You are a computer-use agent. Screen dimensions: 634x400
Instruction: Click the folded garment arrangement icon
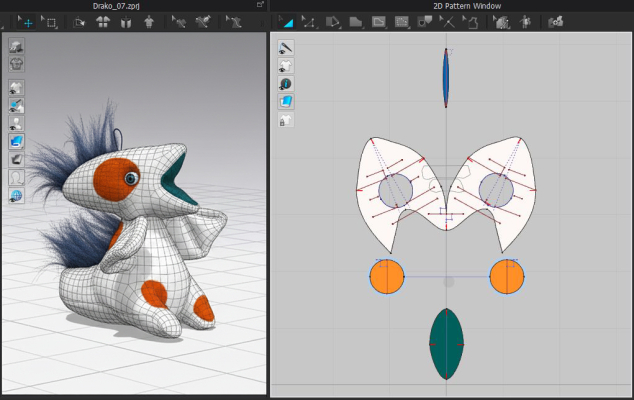click(x=126, y=22)
